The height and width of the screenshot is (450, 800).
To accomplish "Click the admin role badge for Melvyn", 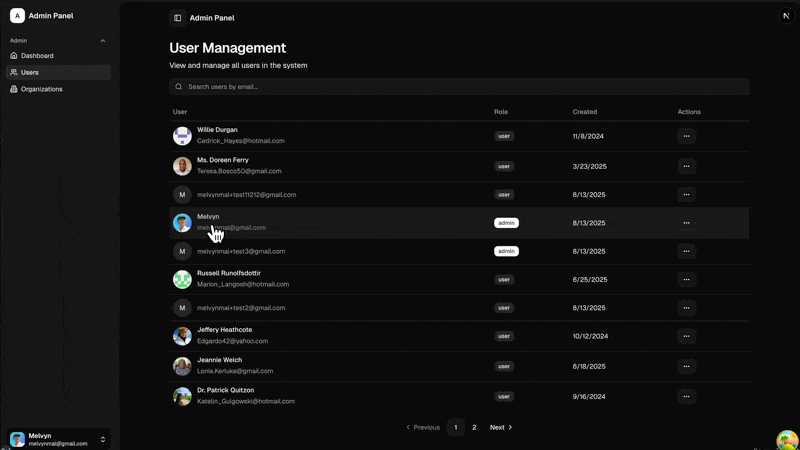I will (506, 223).
